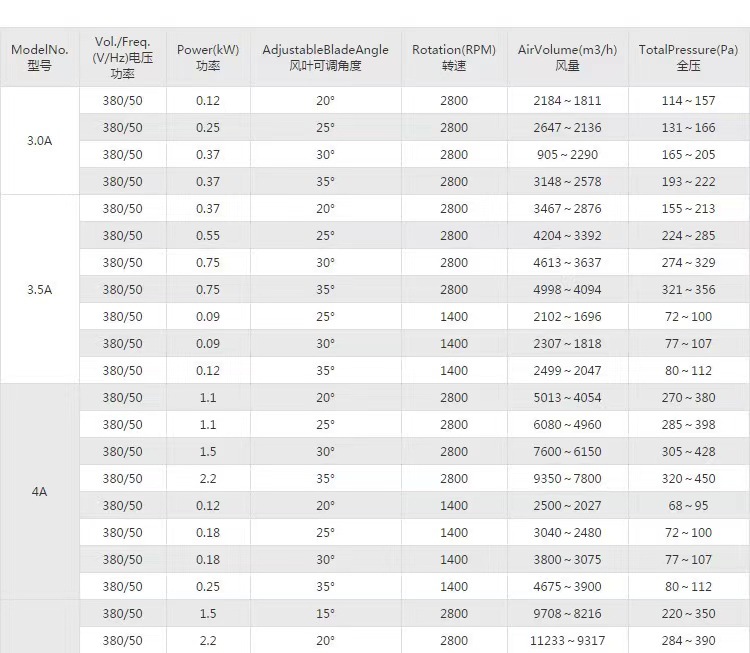The height and width of the screenshot is (653, 750).
Task: Select the AirVolume(m3/h) column header
Action: [x=567, y=57]
